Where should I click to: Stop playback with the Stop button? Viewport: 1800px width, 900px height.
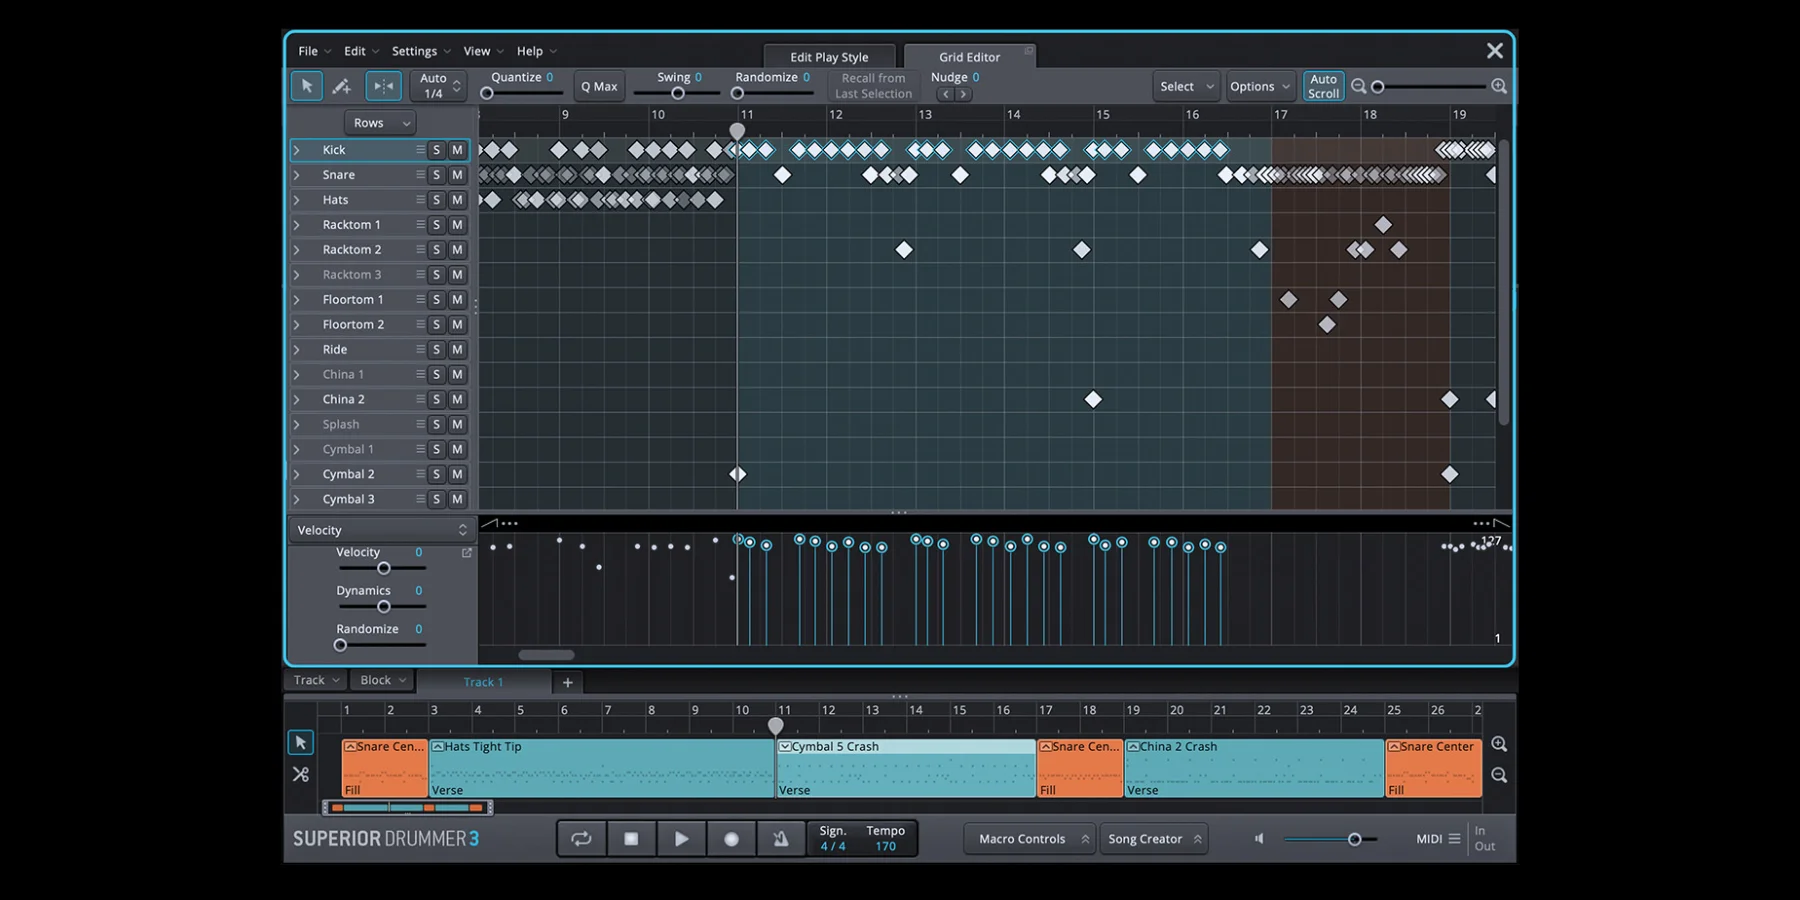[x=631, y=839]
